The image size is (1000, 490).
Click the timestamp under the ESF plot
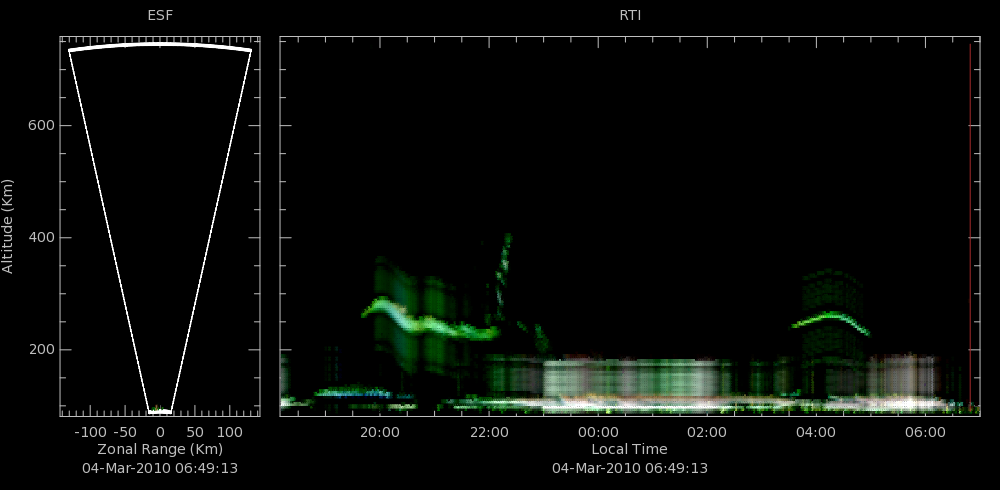[x=160, y=468]
